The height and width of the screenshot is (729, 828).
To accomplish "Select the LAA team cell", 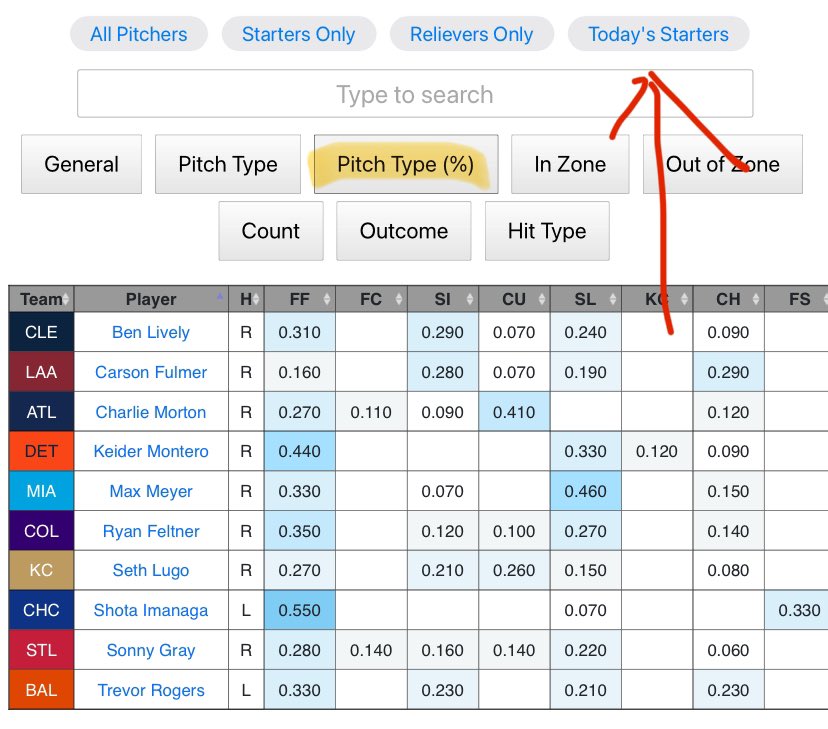I will (x=41, y=372).
